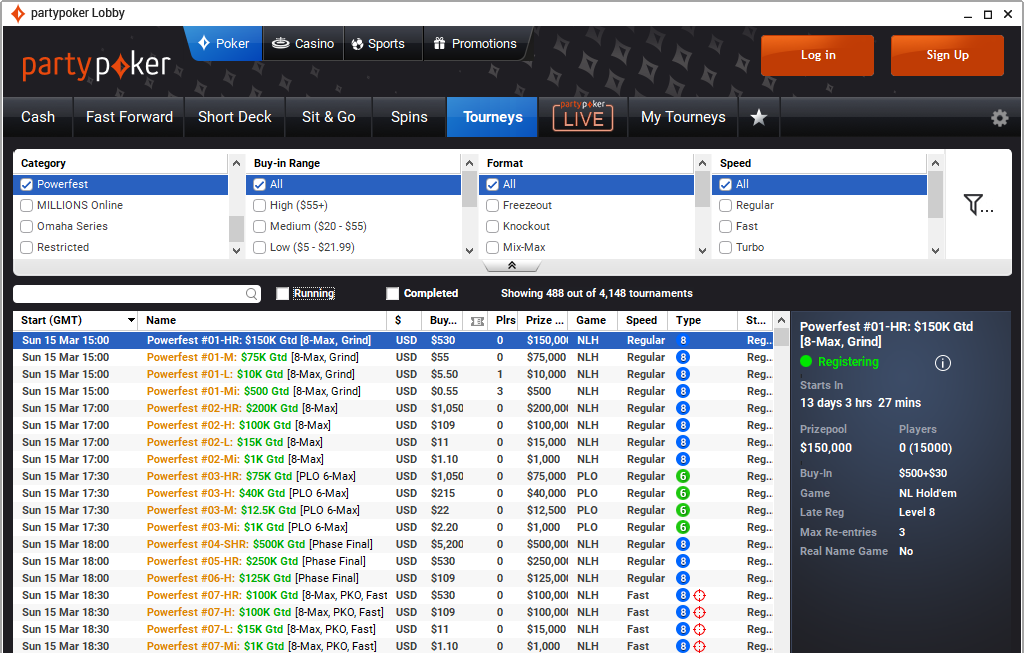Image resolution: width=1024 pixels, height=653 pixels.
Task: Click 8-max icon in Powerfest #02-HR row
Action: coord(682,408)
